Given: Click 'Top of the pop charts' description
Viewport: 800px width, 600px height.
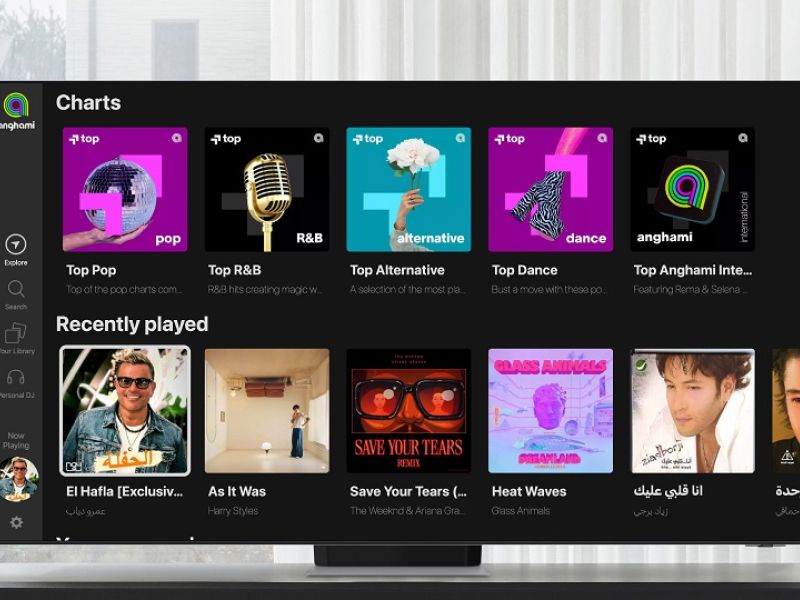Looking at the screenshot, I should [x=124, y=289].
